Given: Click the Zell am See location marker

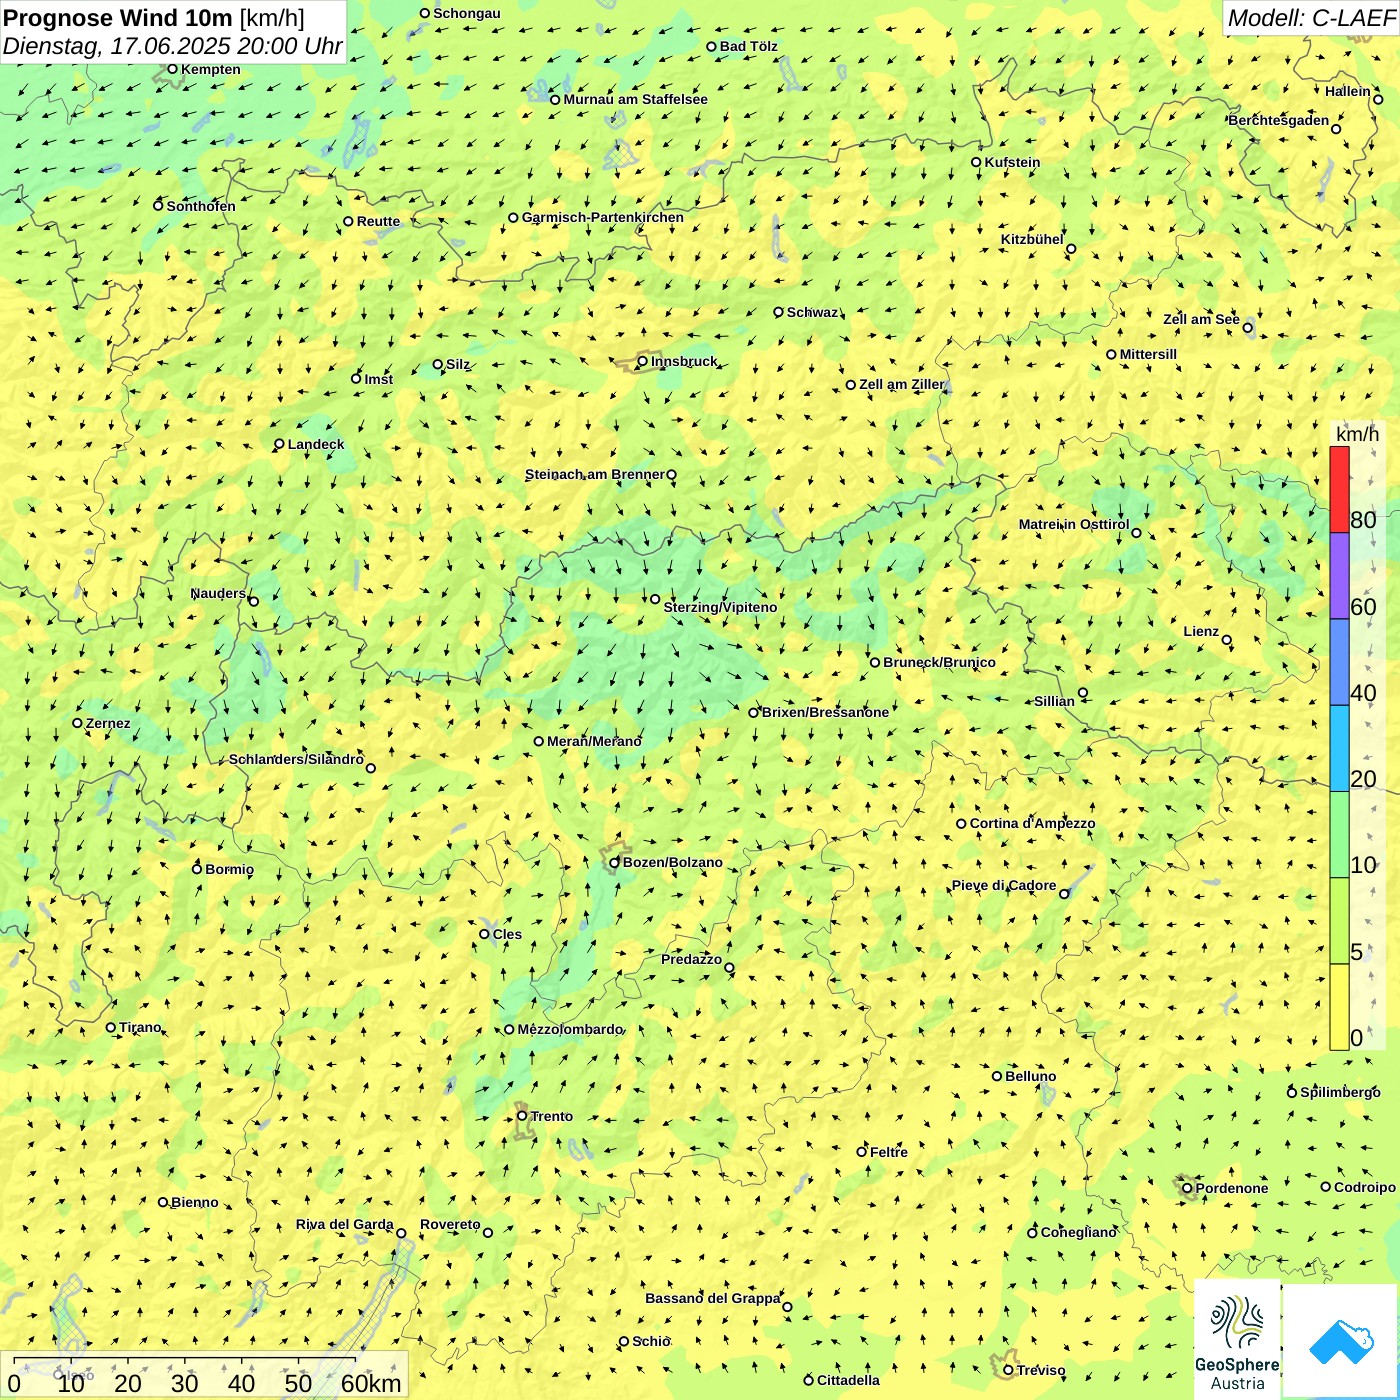Looking at the screenshot, I should (1247, 327).
